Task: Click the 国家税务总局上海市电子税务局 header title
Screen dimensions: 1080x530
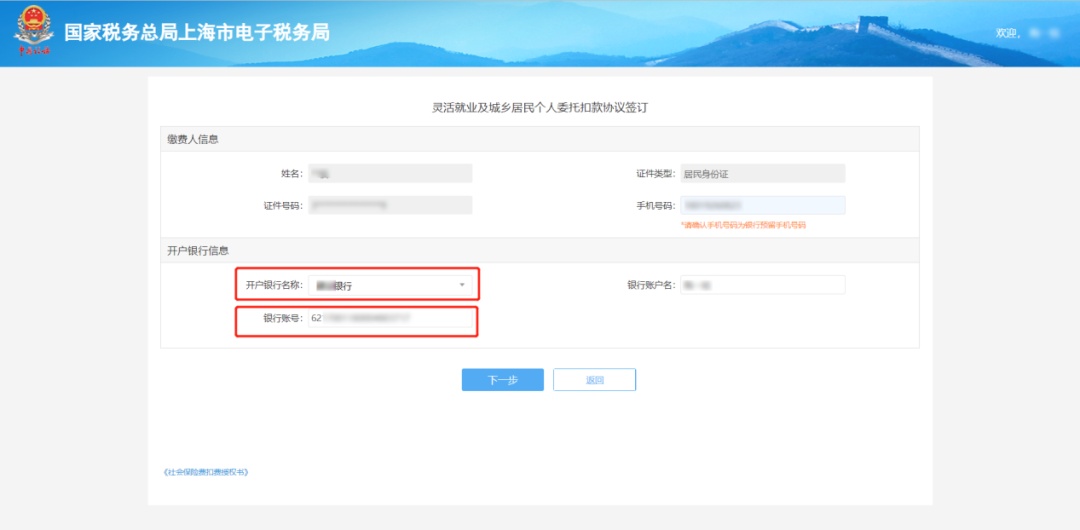Action: 197,33
